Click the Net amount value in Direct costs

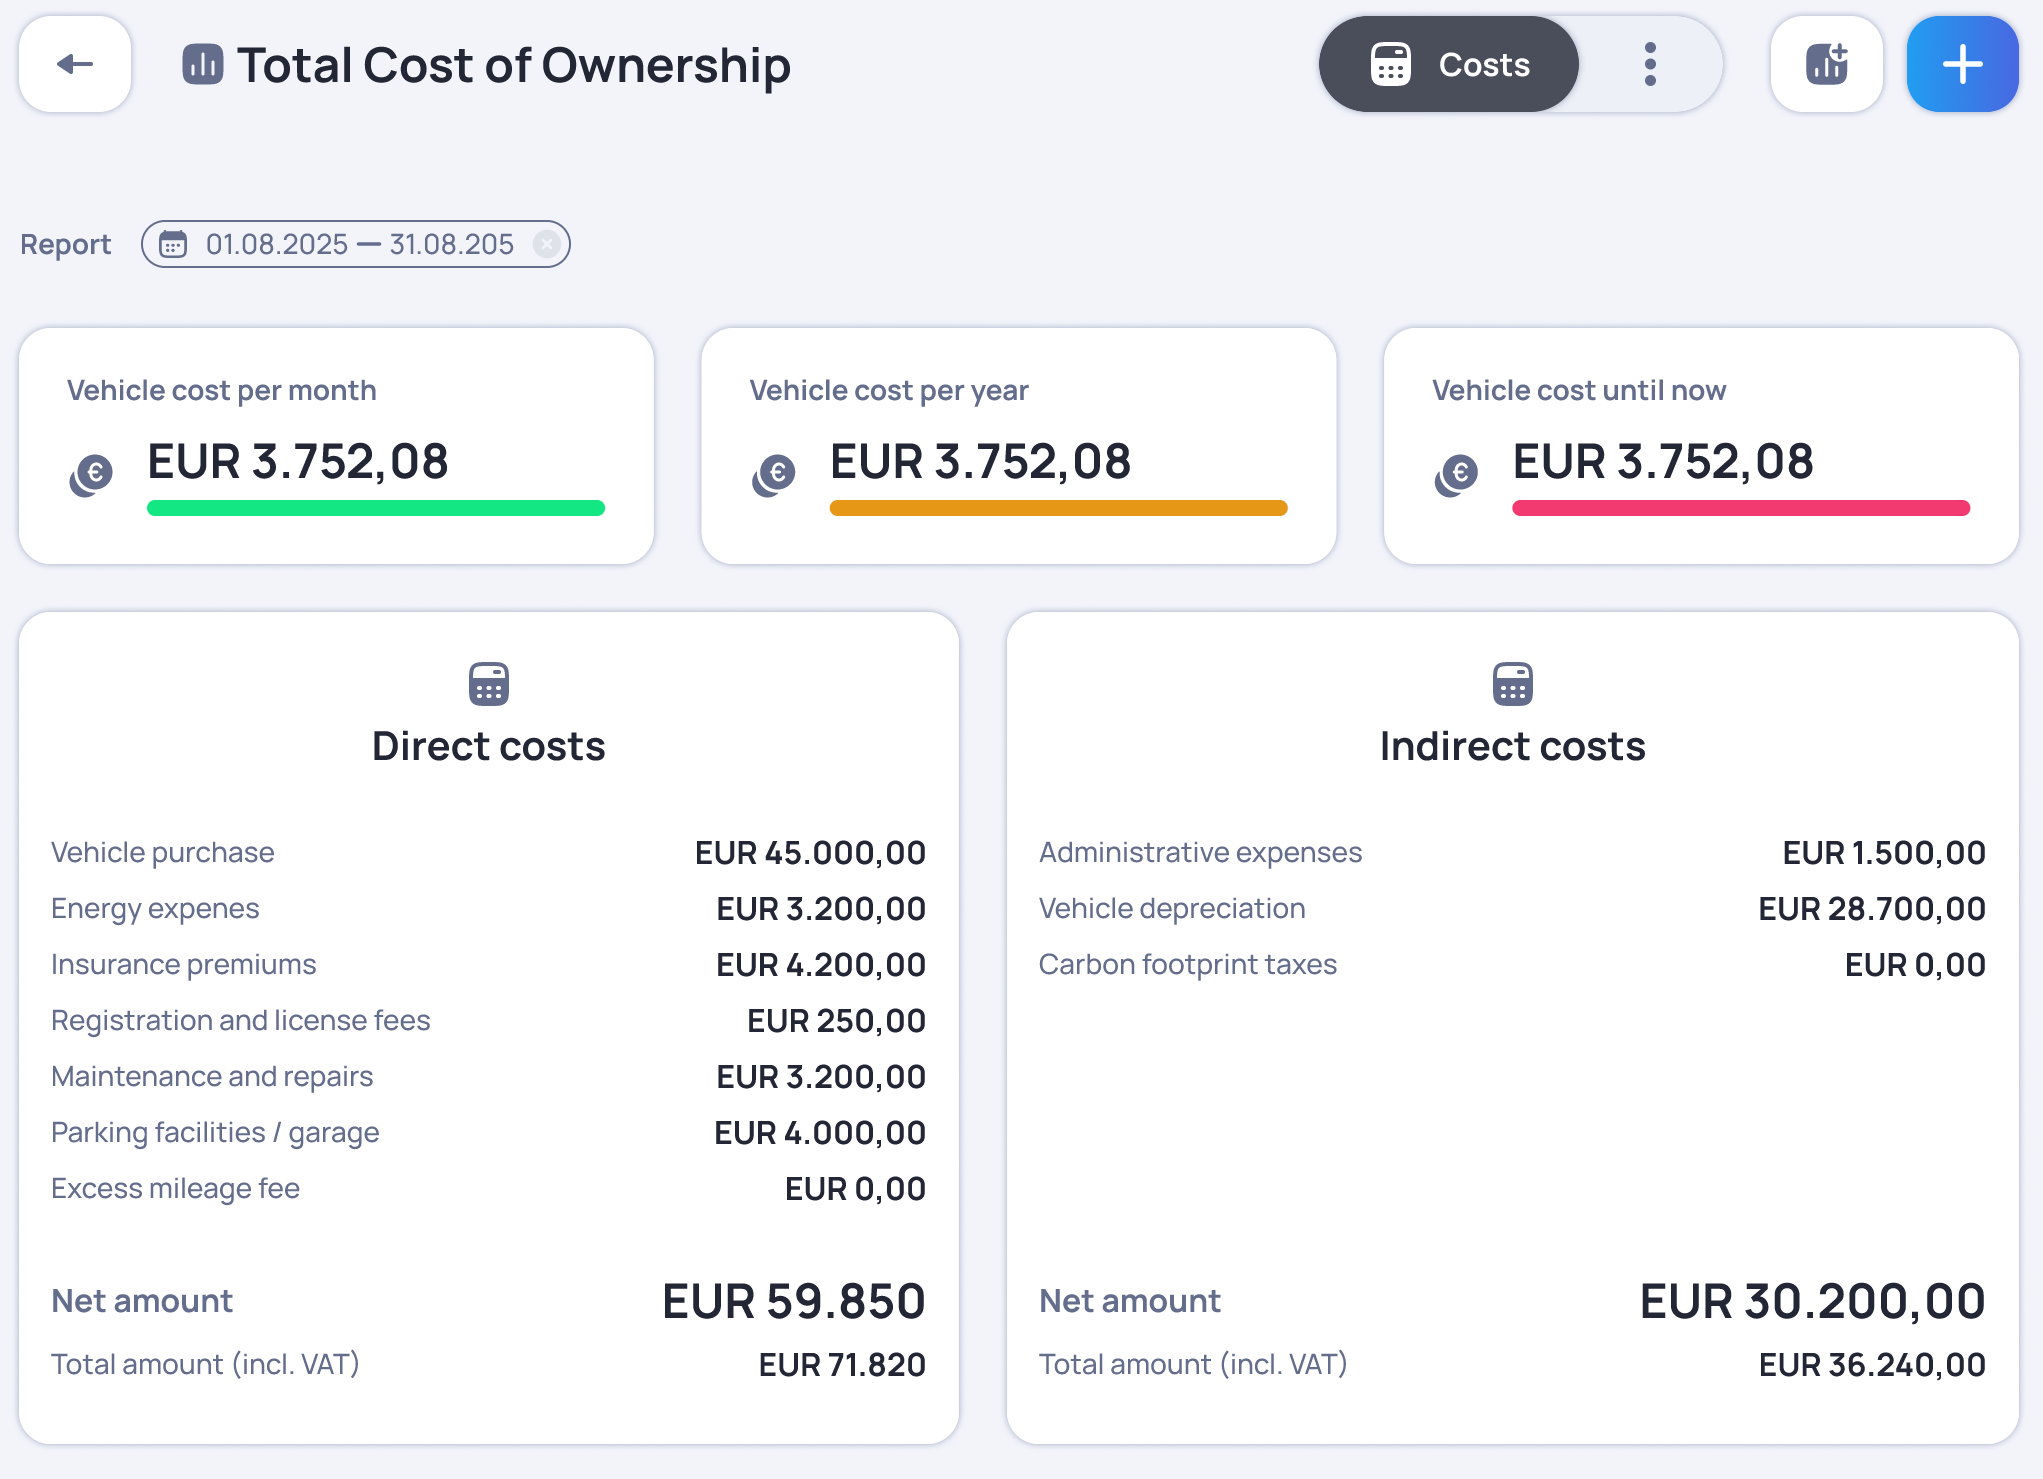pos(795,1301)
